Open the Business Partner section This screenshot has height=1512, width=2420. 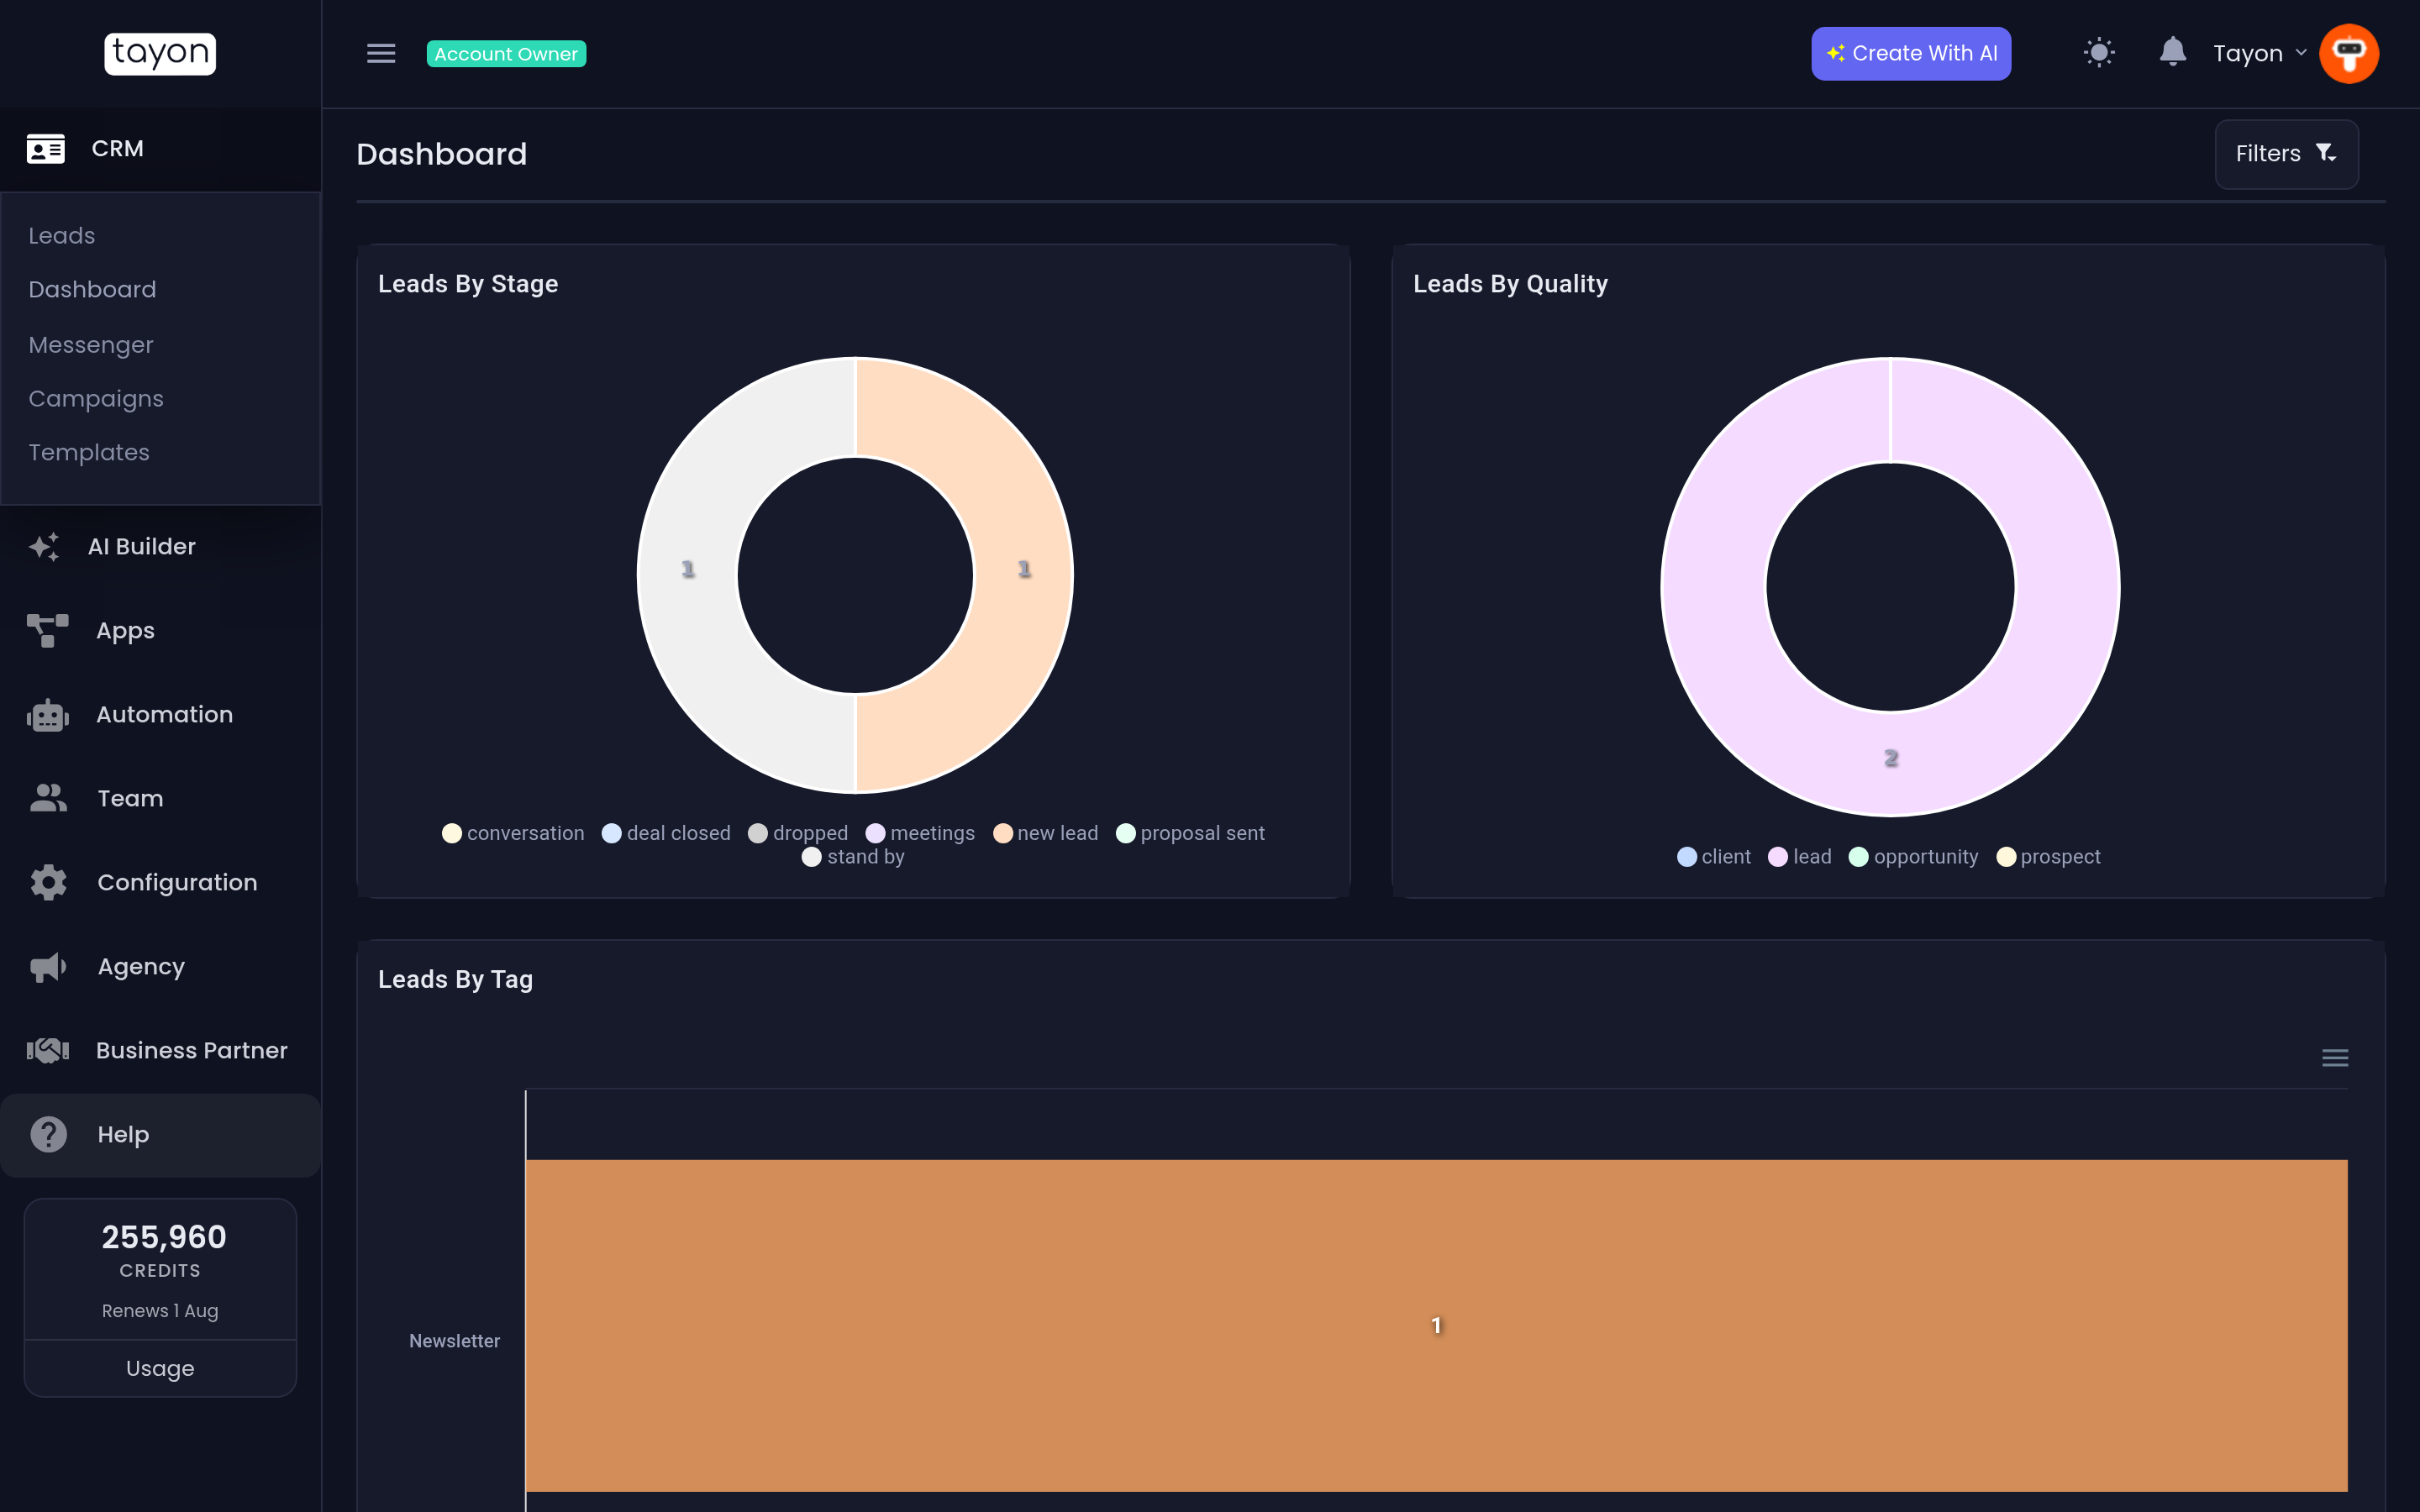tap(160, 1050)
